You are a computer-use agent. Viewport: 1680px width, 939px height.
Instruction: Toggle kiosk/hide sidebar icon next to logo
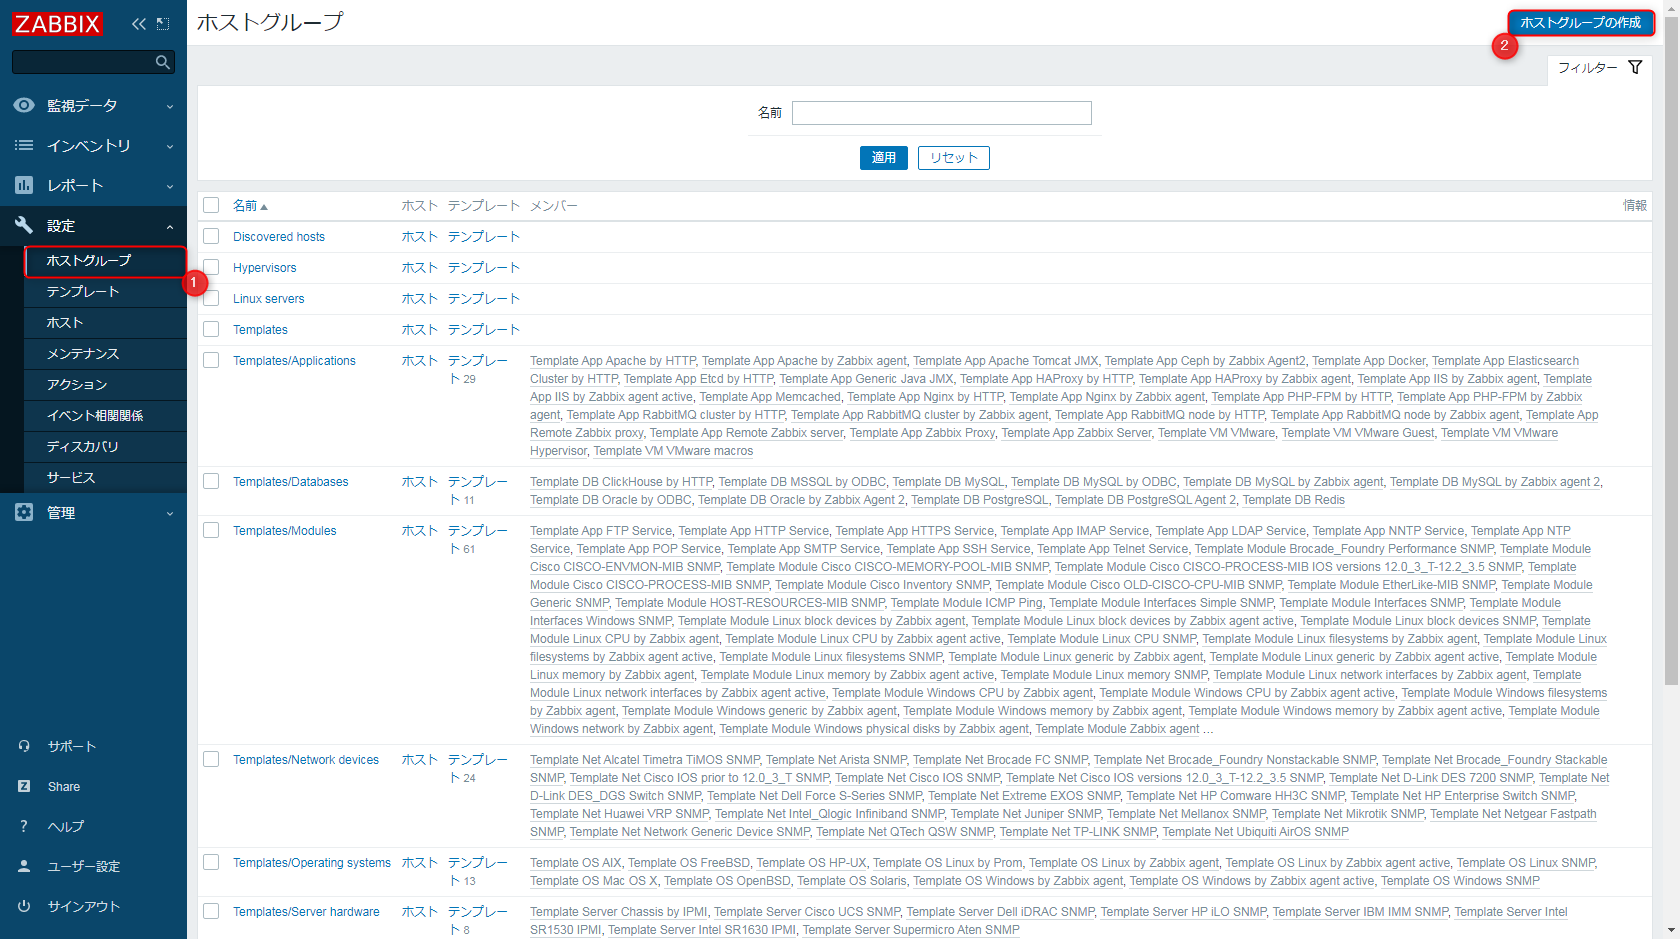pos(163,24)
